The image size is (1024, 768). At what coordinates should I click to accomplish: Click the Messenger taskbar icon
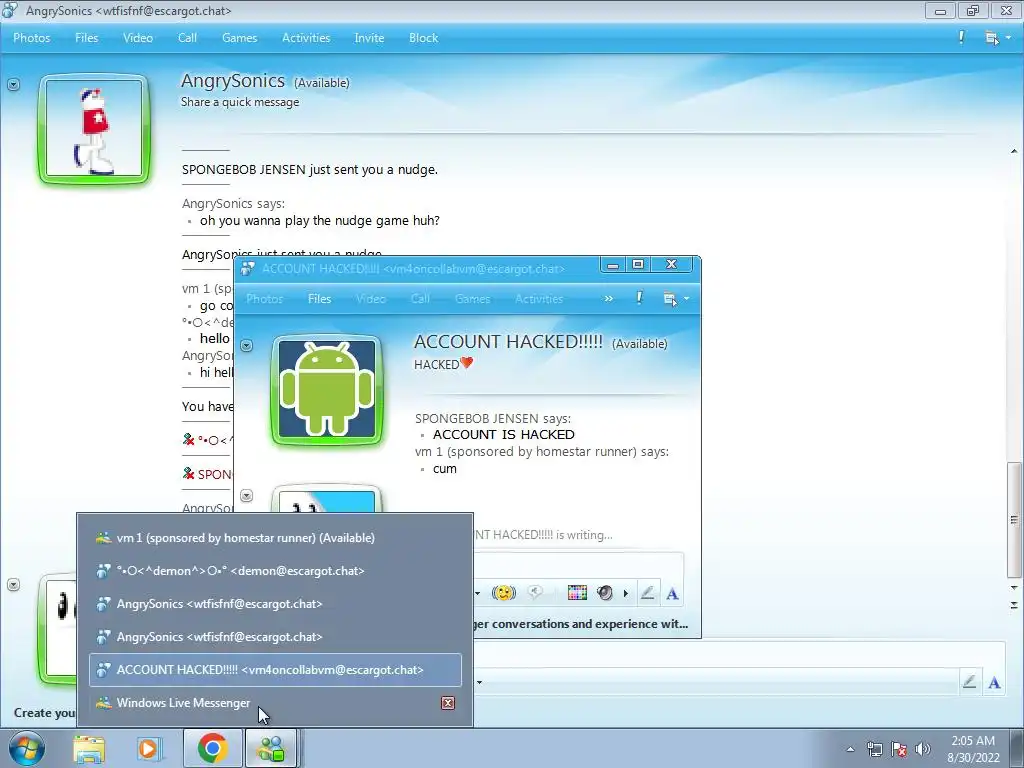pos(270,748)
